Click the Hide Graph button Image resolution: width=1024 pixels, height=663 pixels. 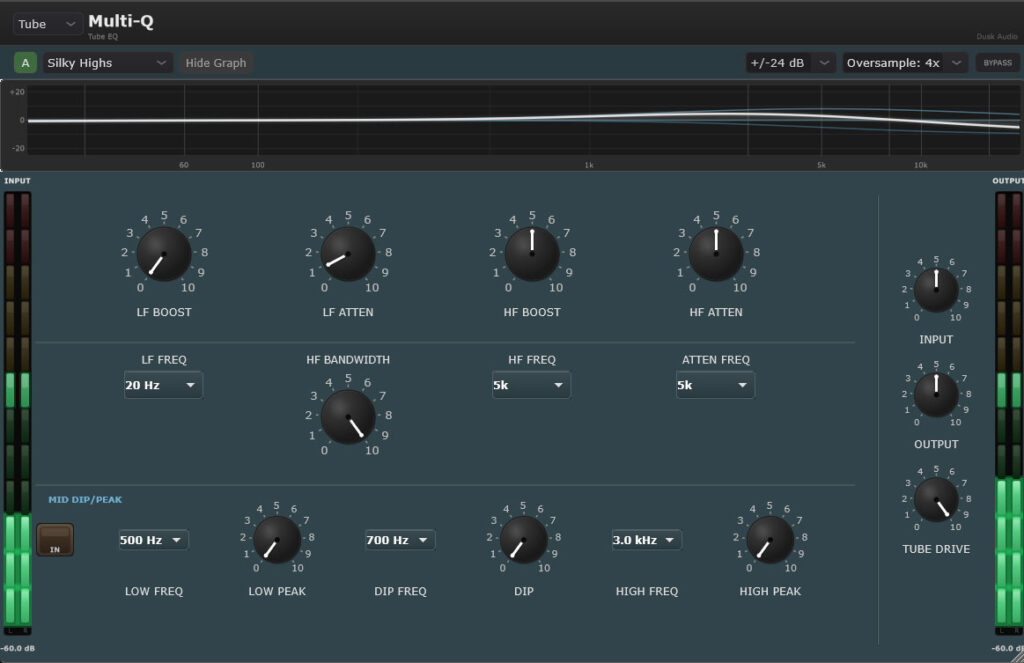point(216,63)
